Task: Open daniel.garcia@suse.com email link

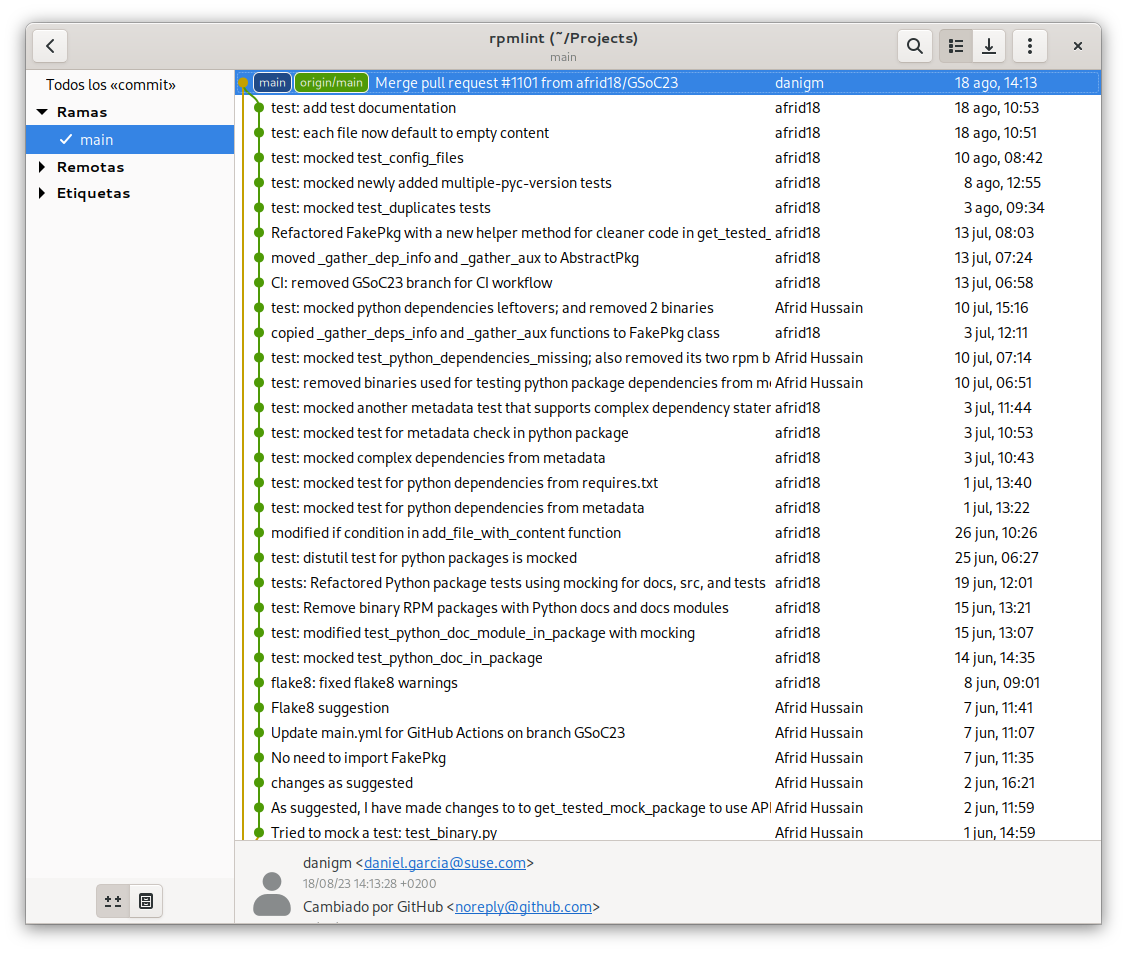Action: click(x=444, y=862)
